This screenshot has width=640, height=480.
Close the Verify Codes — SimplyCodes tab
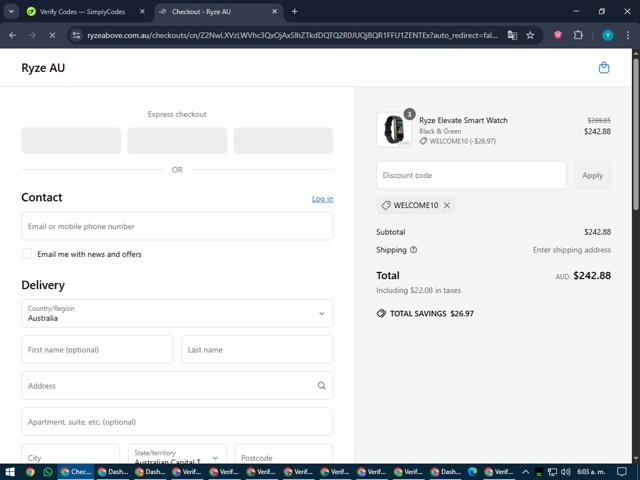pyautogui.click(x=142, y=11)
